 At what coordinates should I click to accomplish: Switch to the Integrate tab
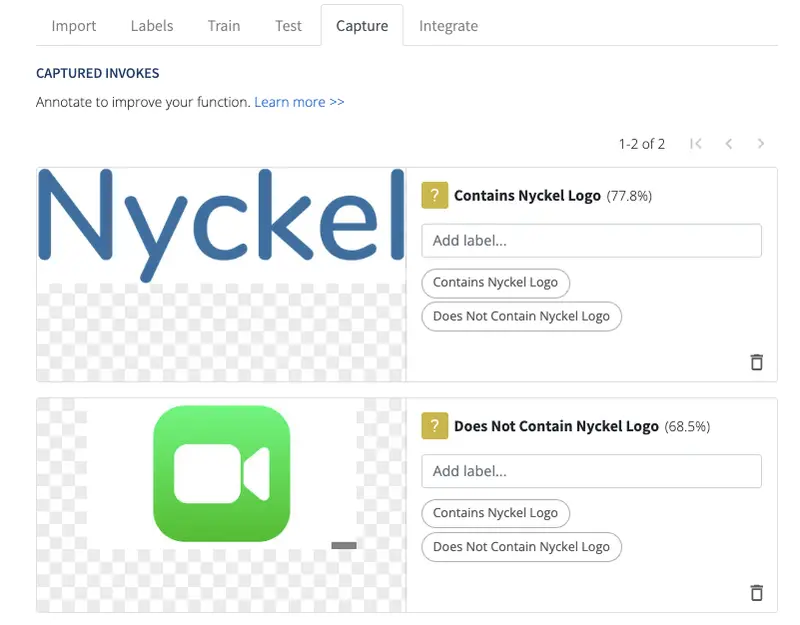(x=448, y=26)
